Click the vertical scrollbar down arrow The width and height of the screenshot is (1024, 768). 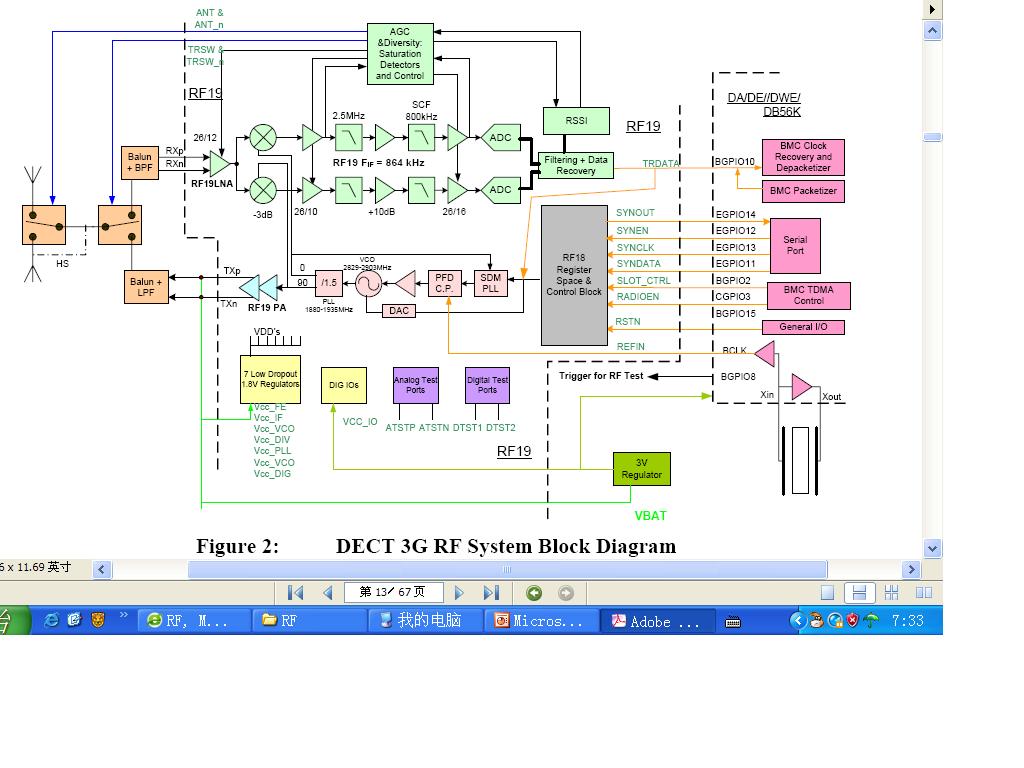click(x=933, y=549)
